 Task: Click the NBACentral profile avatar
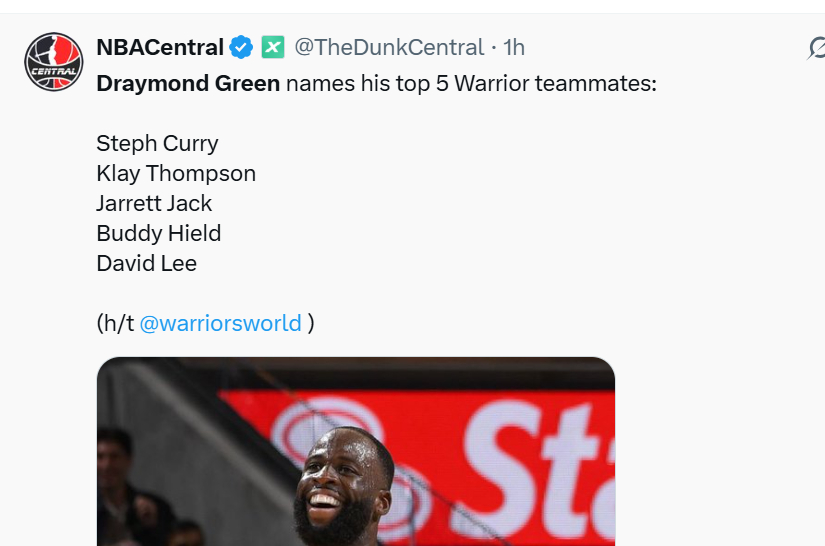pyautogui.click(x=53, y=62)
